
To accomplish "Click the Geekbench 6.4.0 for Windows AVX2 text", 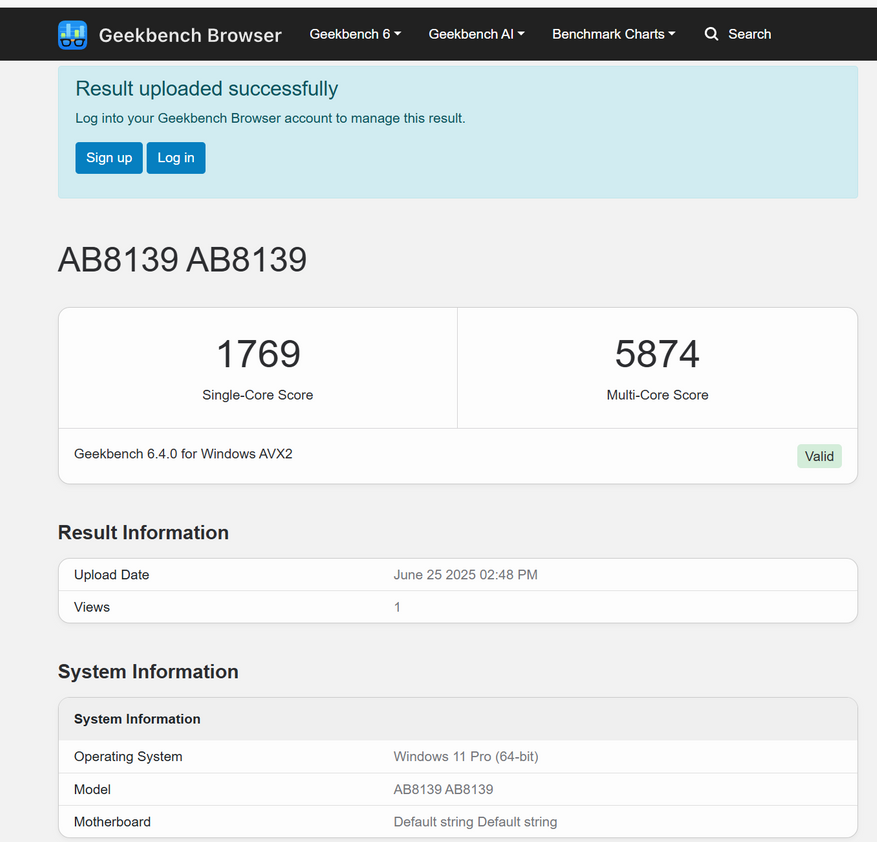I will coord(183,454).
